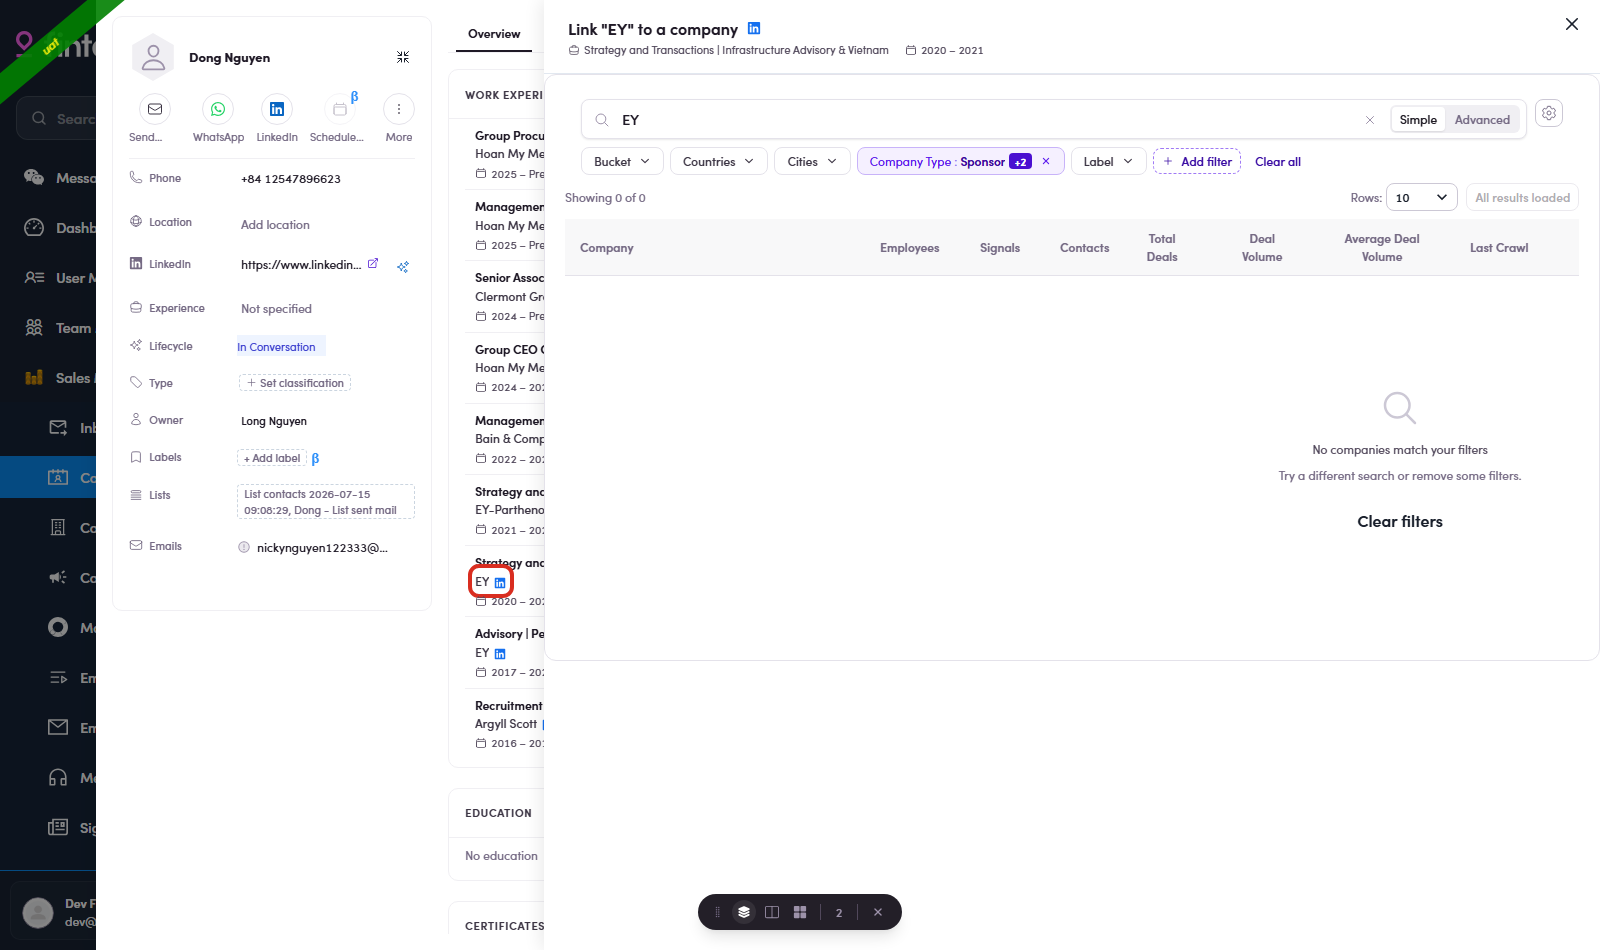The width and height of the screenshot is (1600, 950).
Task: Switch search mode to Simple
Action: point(1418,120)
